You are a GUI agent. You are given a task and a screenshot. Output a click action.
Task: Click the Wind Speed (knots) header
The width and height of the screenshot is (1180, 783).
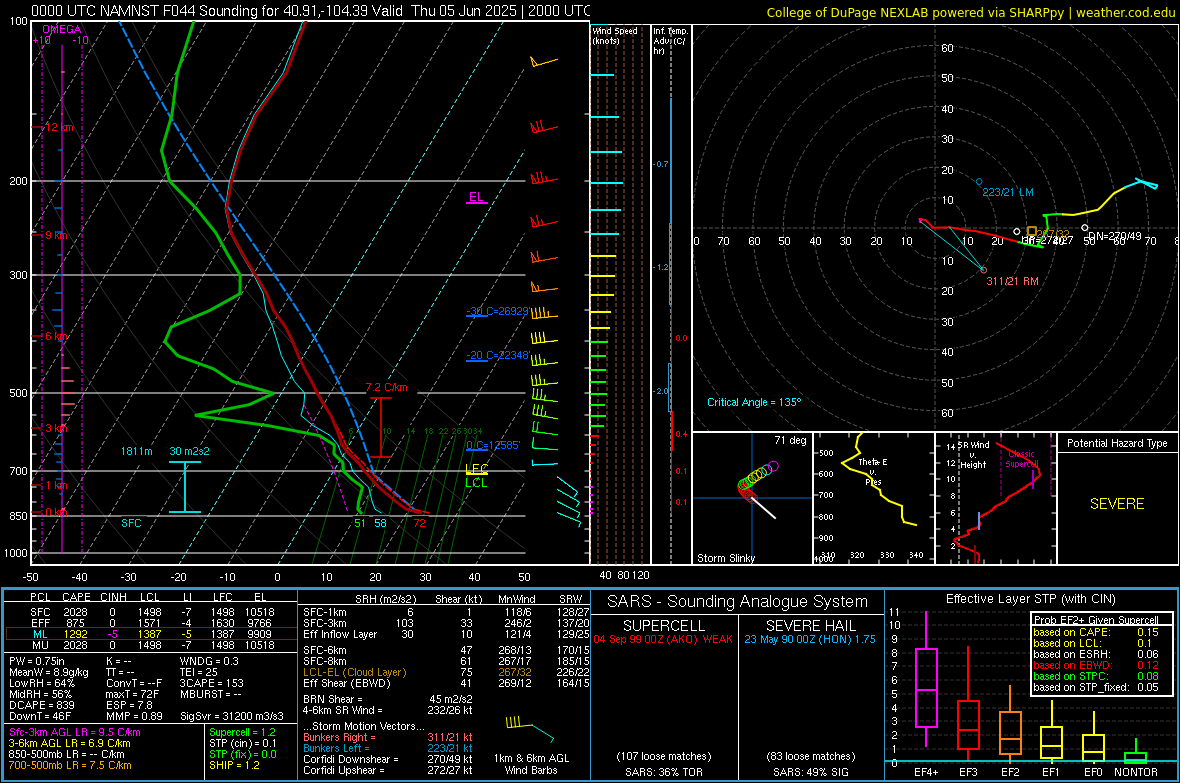[x=615, y=35]
